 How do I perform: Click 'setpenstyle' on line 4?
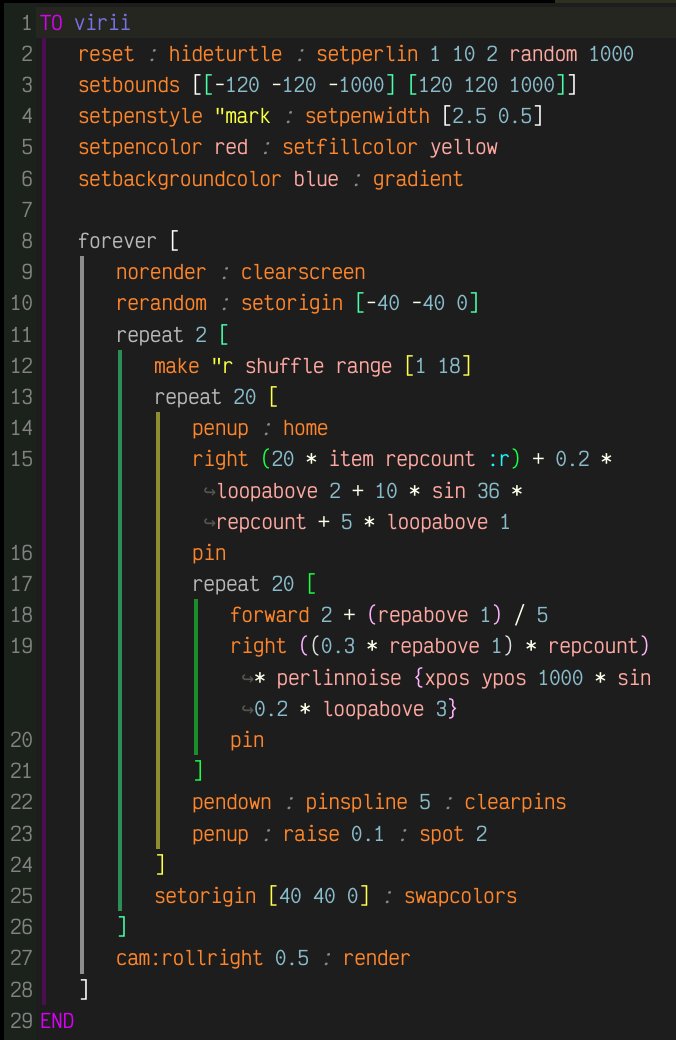click(140, 117)
